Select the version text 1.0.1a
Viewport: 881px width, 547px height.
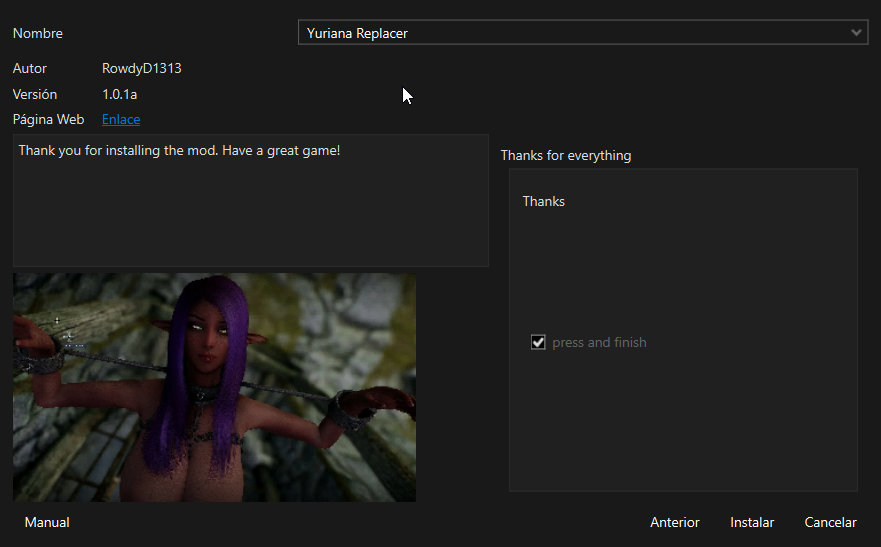pyautogui.click(x=120, y=94)
